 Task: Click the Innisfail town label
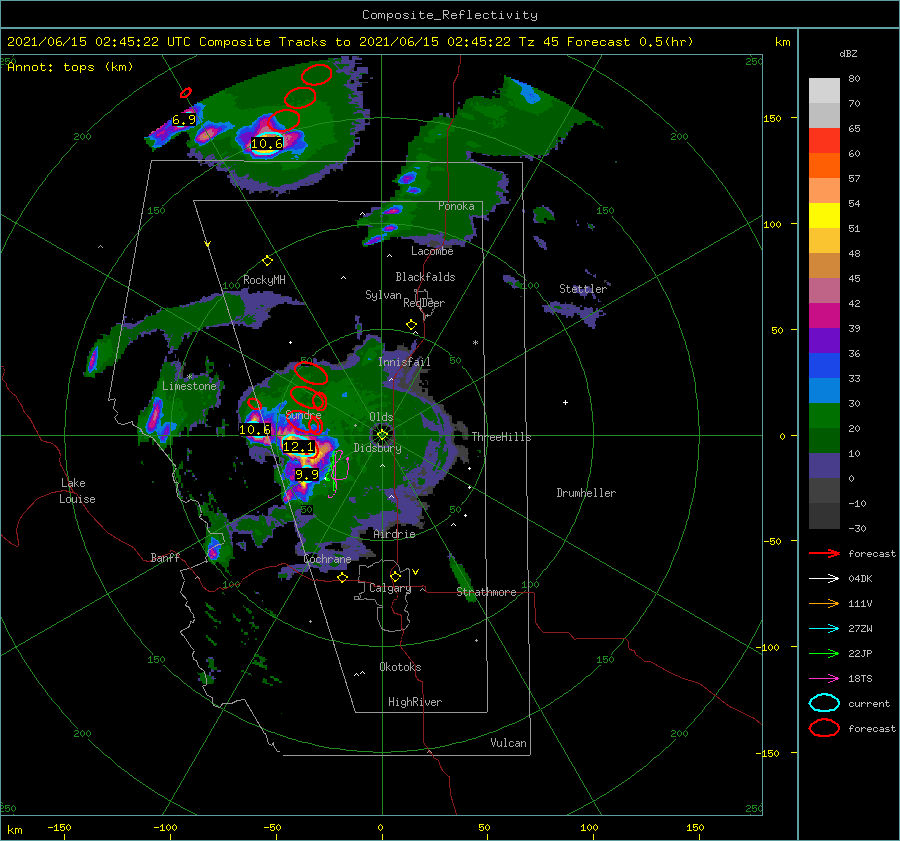pyautogui.click(x=404, y=362)
